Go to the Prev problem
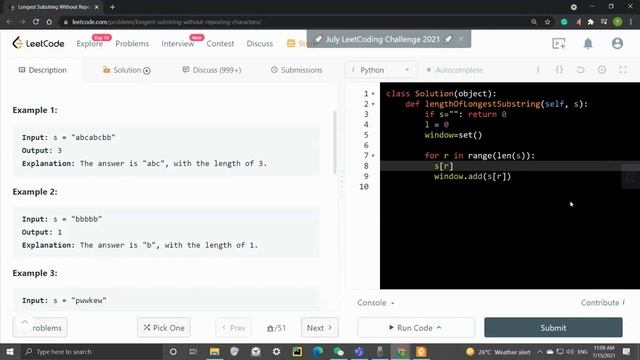The image size is (640, 360). [233, 327]
